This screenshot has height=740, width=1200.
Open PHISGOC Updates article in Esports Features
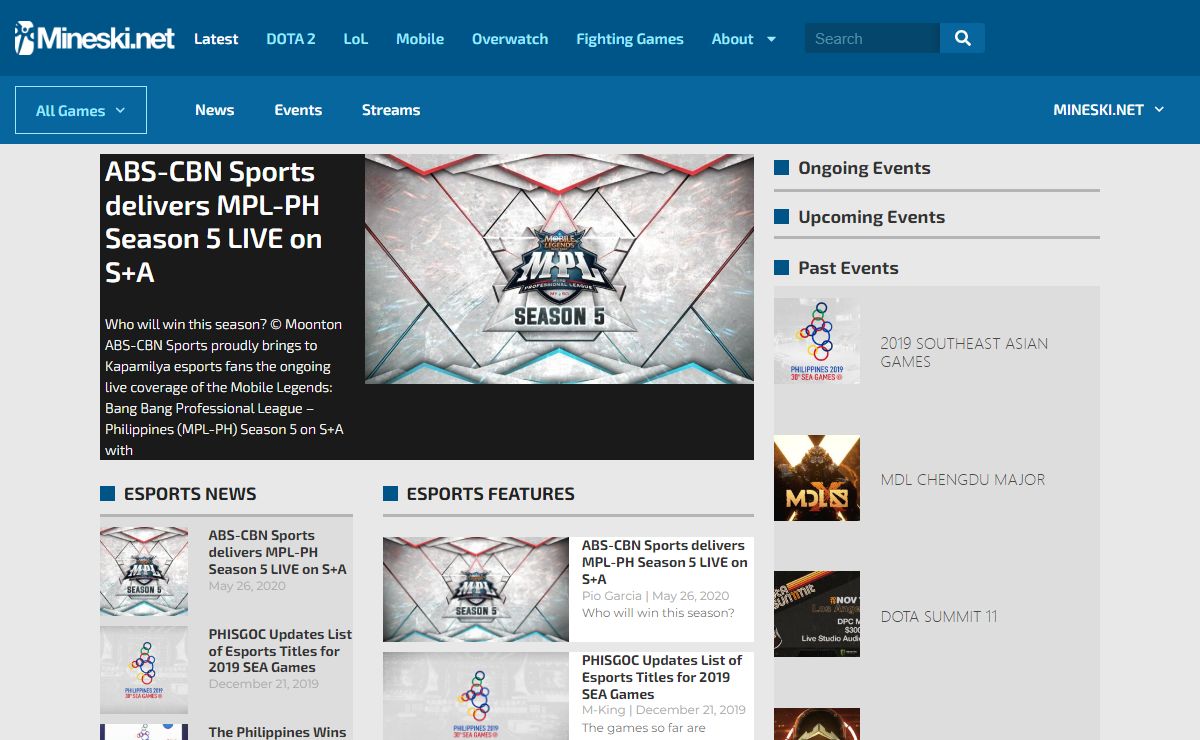click(x=663, y=677)
